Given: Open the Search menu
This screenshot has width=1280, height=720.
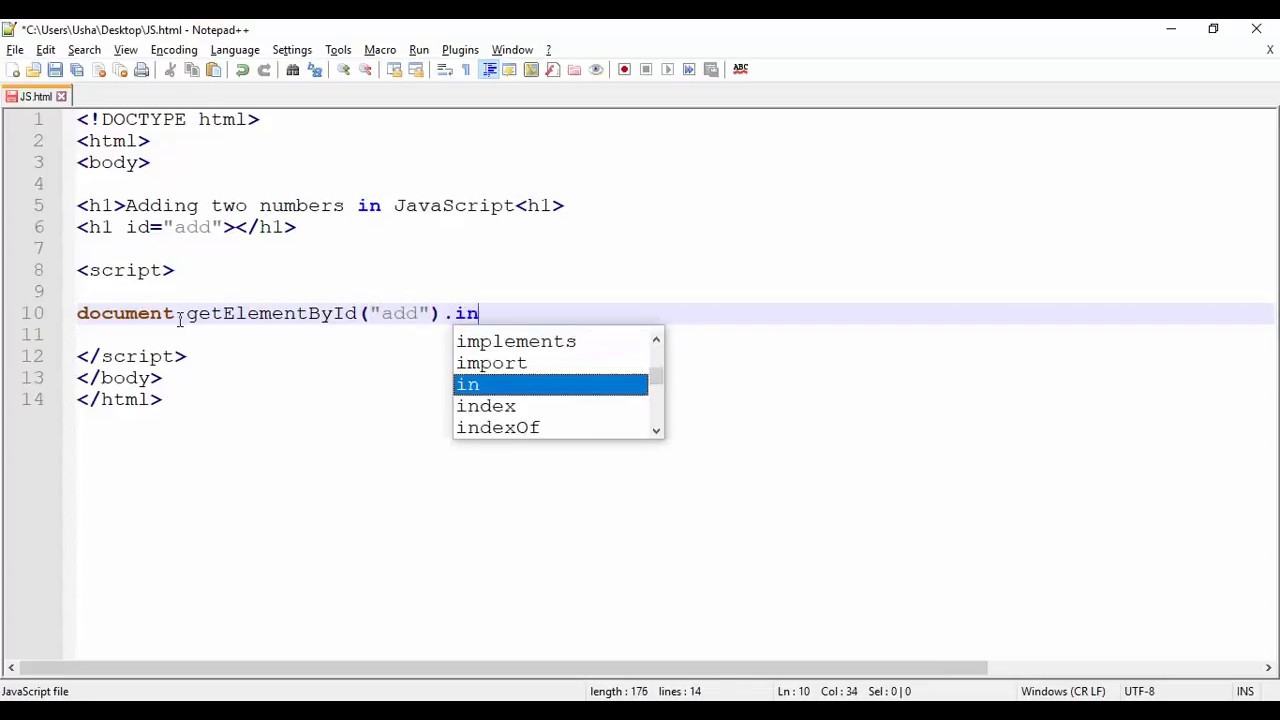Looking at the screenshot, I should [84, 50].
